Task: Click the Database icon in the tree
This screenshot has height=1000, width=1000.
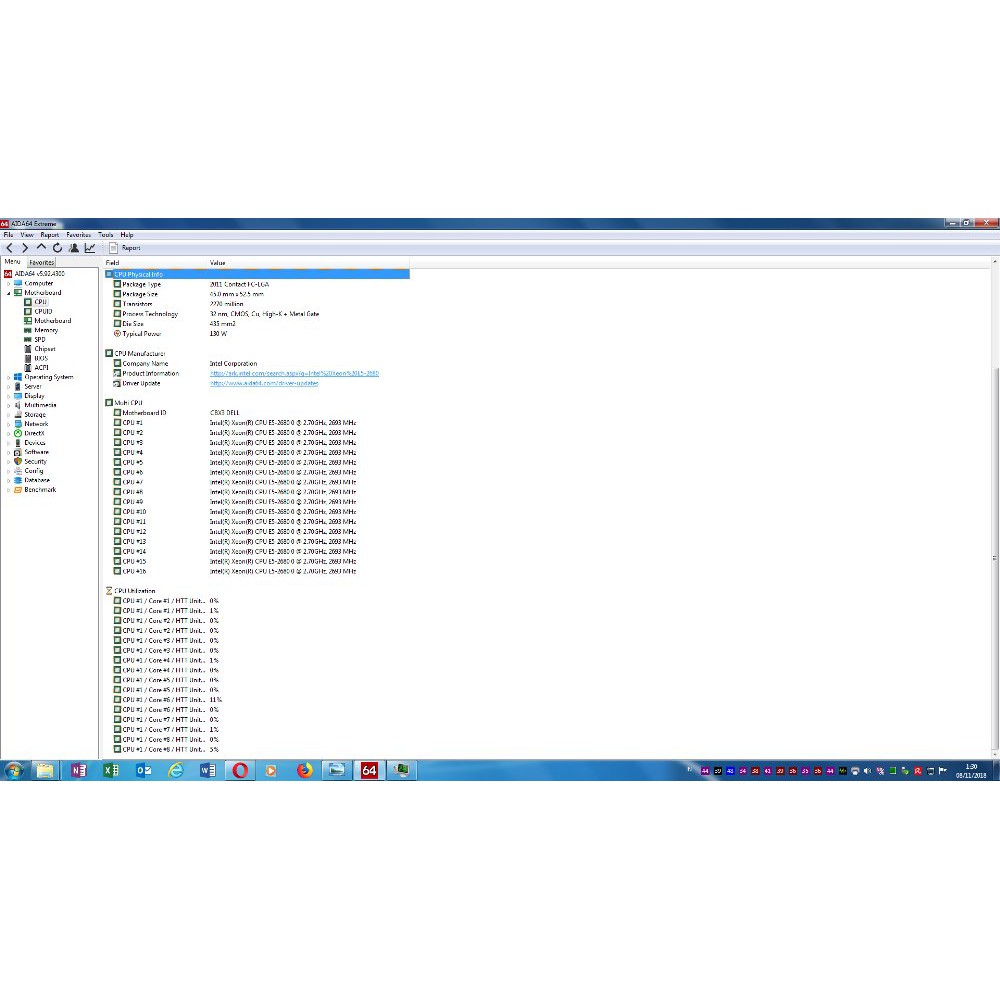Action: (x=18, y=480)
